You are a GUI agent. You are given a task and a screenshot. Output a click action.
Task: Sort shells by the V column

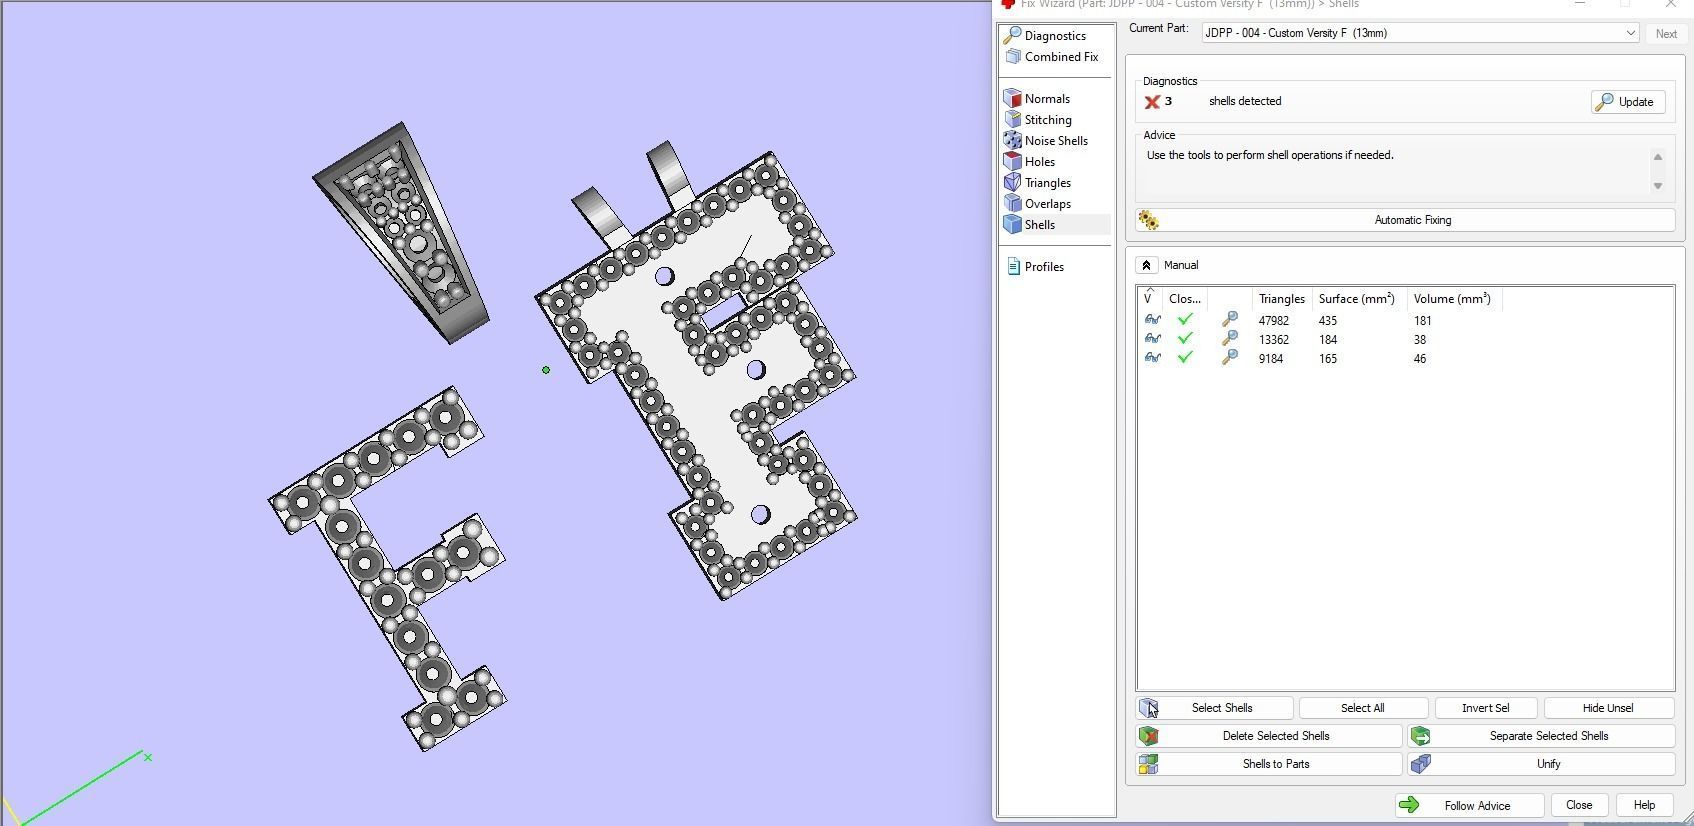[x=1150, y=299]
